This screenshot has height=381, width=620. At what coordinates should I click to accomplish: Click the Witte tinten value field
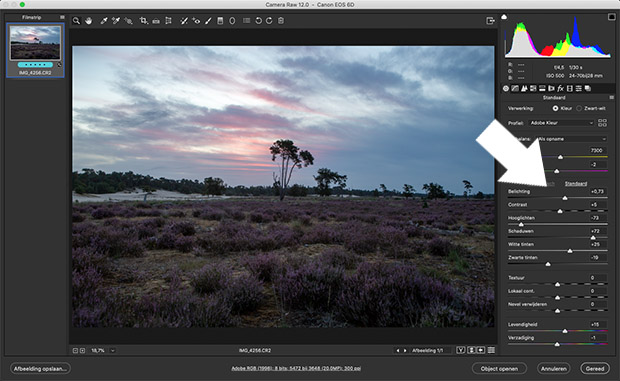[x=597, y=244]
